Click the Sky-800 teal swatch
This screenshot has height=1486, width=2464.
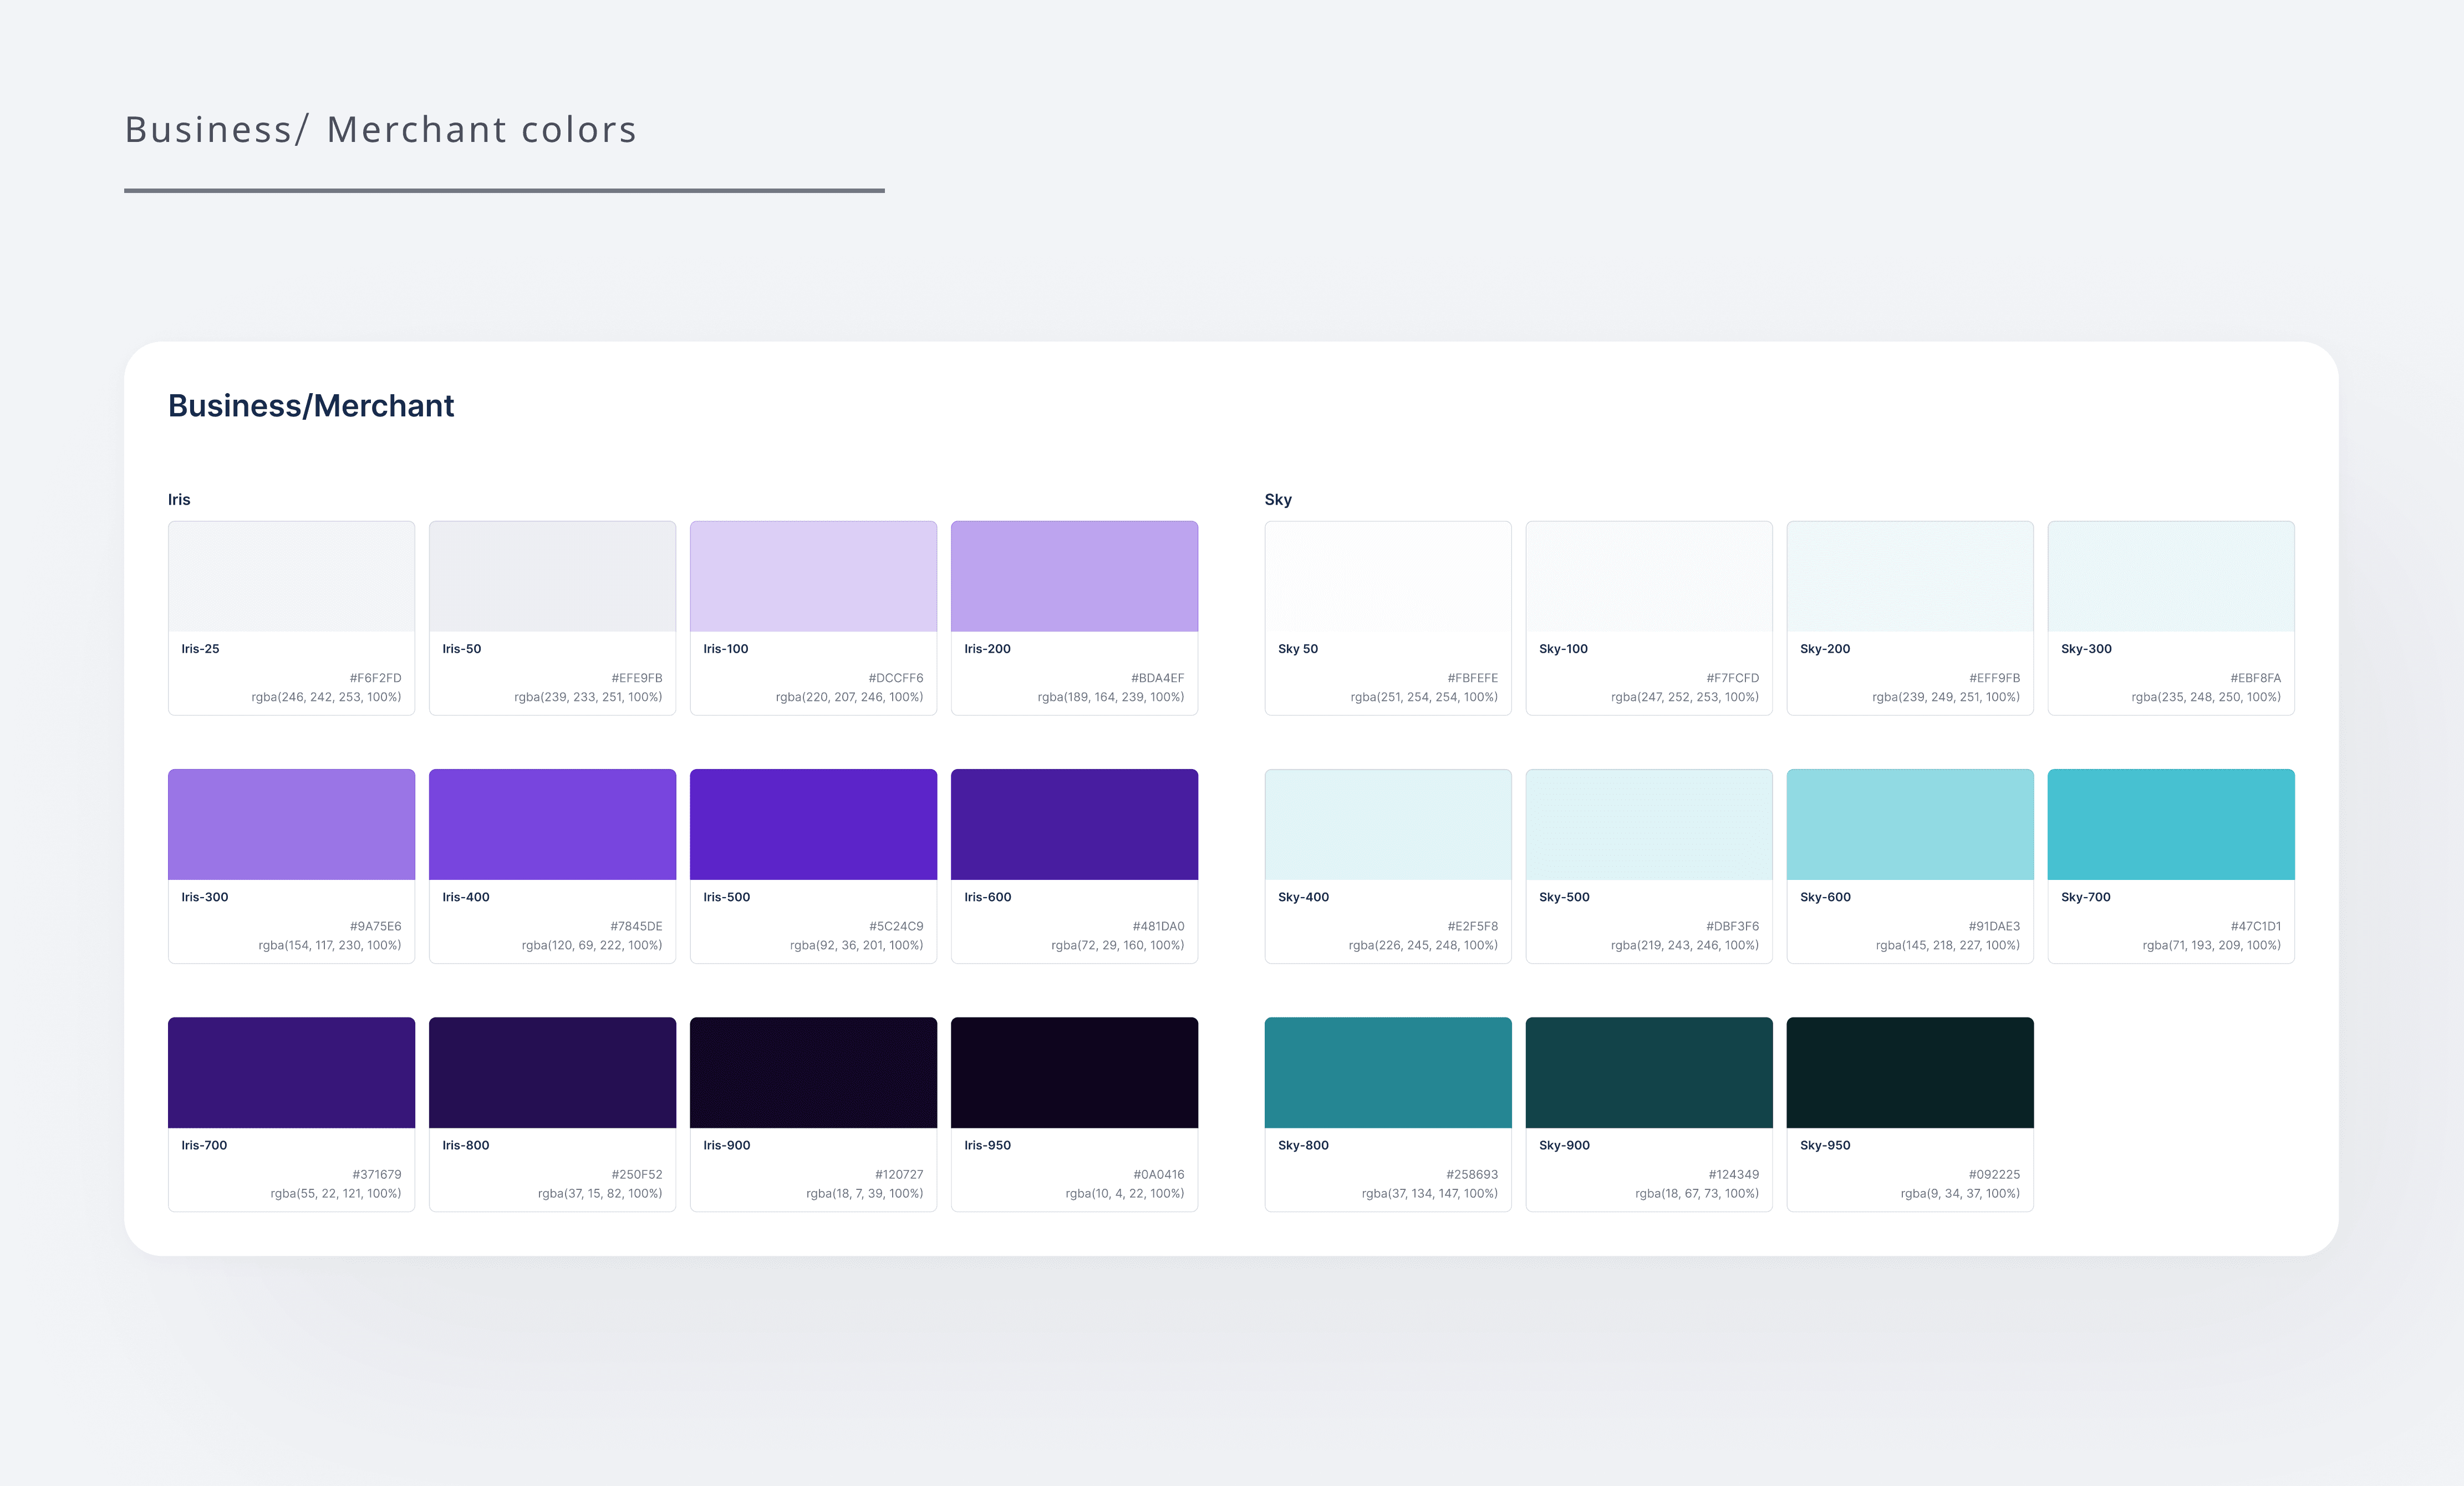point(1388,1072)
